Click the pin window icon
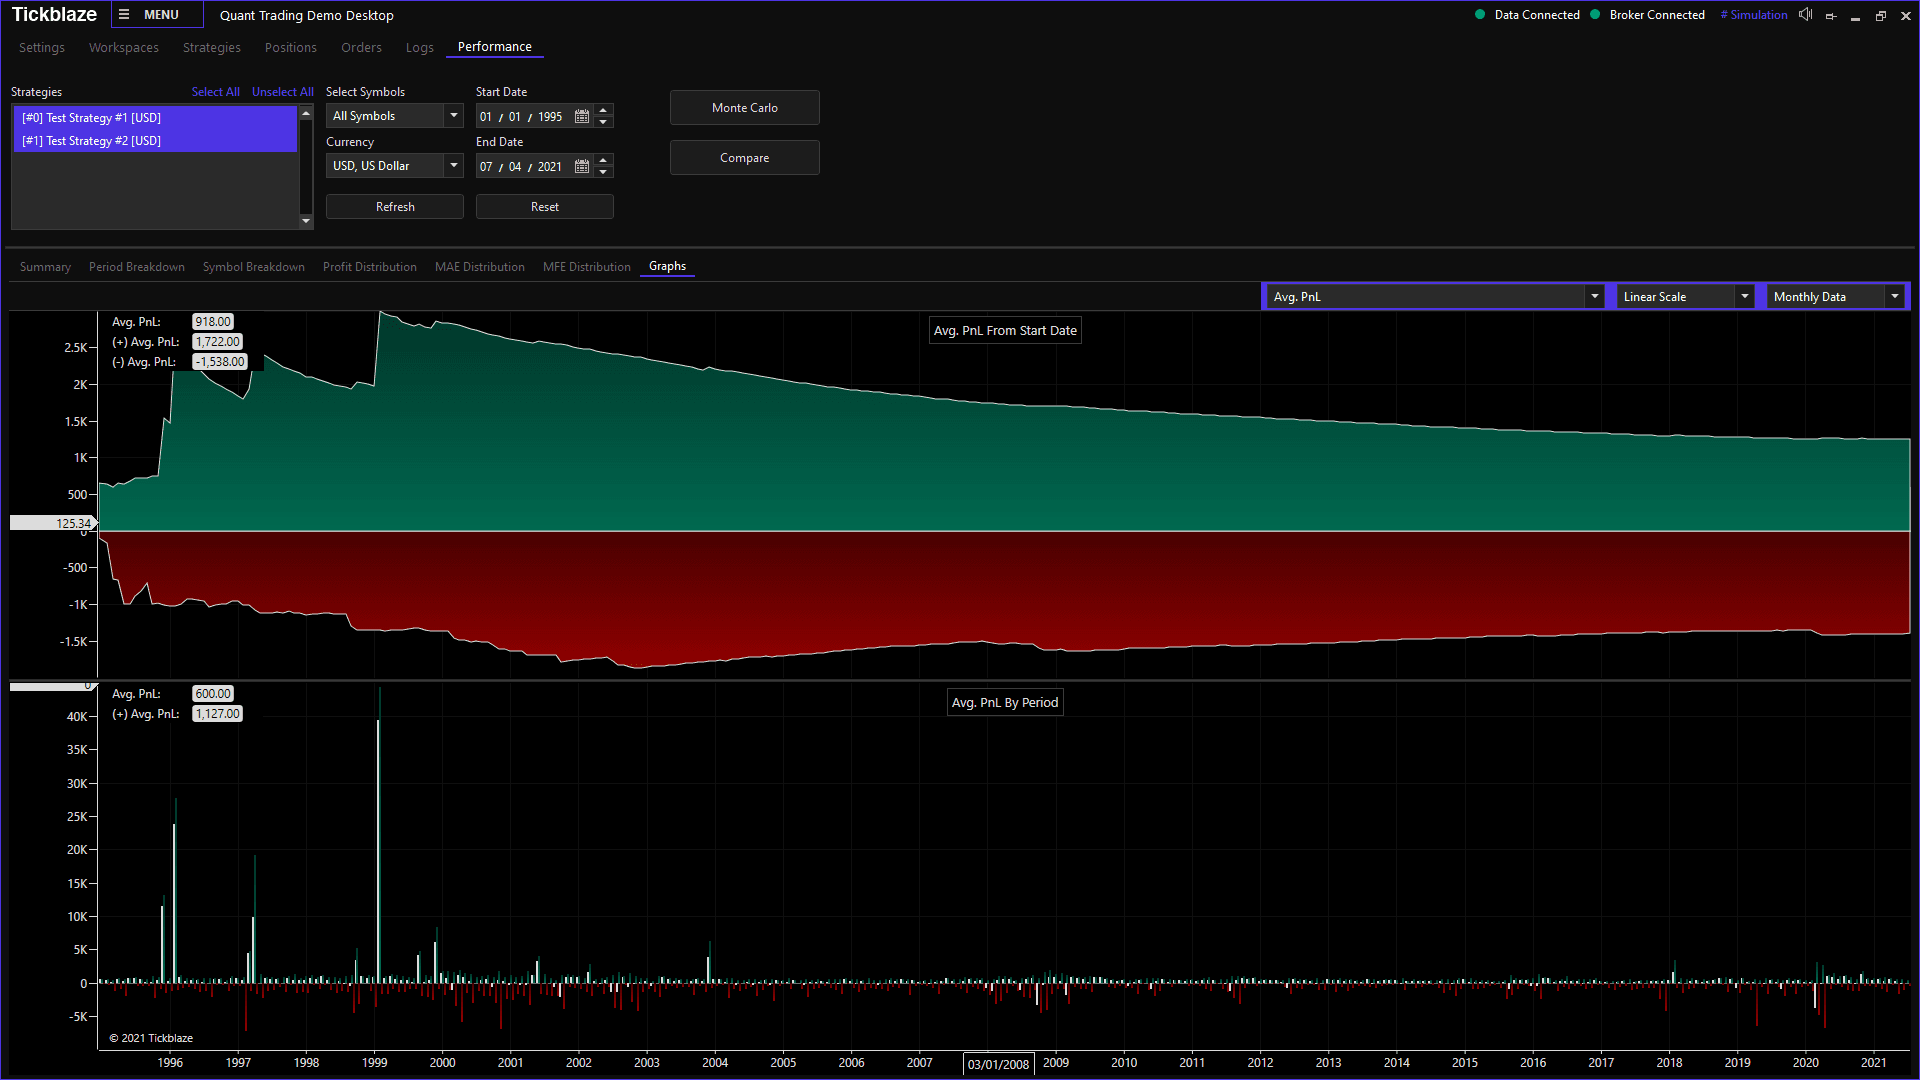 click(1831, 16)
